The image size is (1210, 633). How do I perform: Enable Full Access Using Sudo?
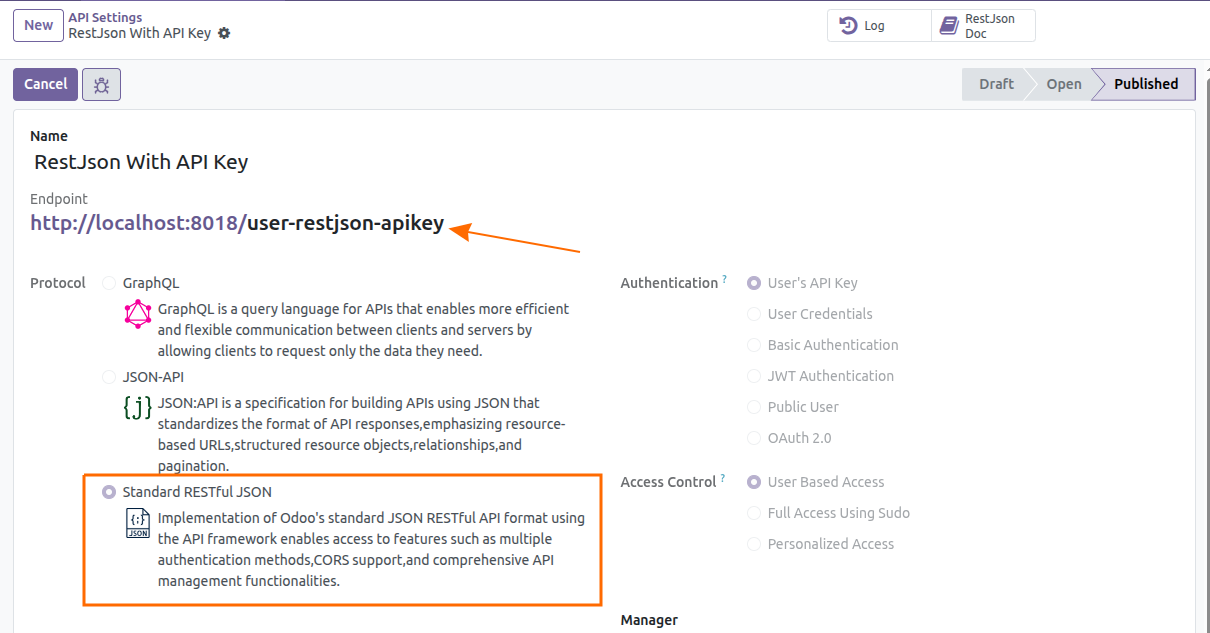pos(754,514)
